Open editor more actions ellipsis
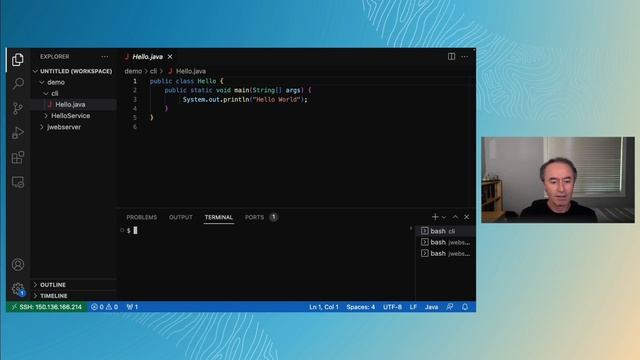 click(x=464, y=57)
